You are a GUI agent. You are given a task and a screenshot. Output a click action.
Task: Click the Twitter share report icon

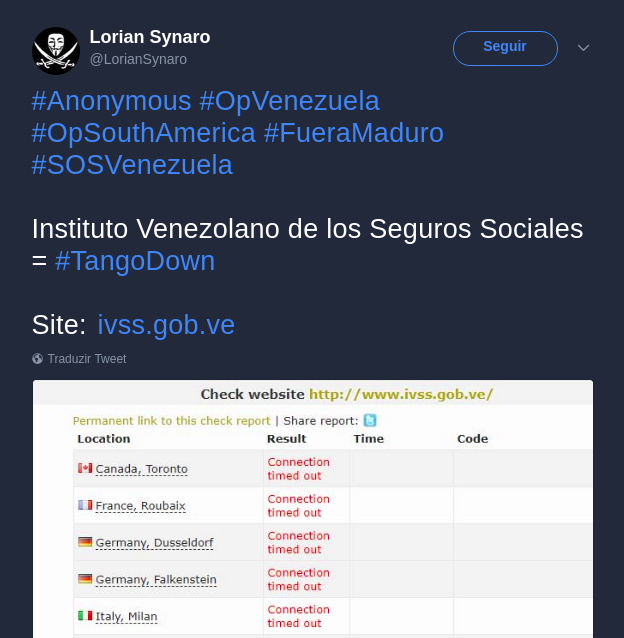[370, 420]
